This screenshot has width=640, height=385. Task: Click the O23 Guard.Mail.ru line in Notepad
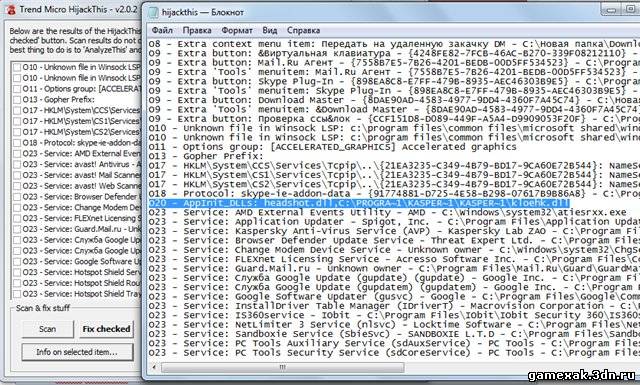394,269
